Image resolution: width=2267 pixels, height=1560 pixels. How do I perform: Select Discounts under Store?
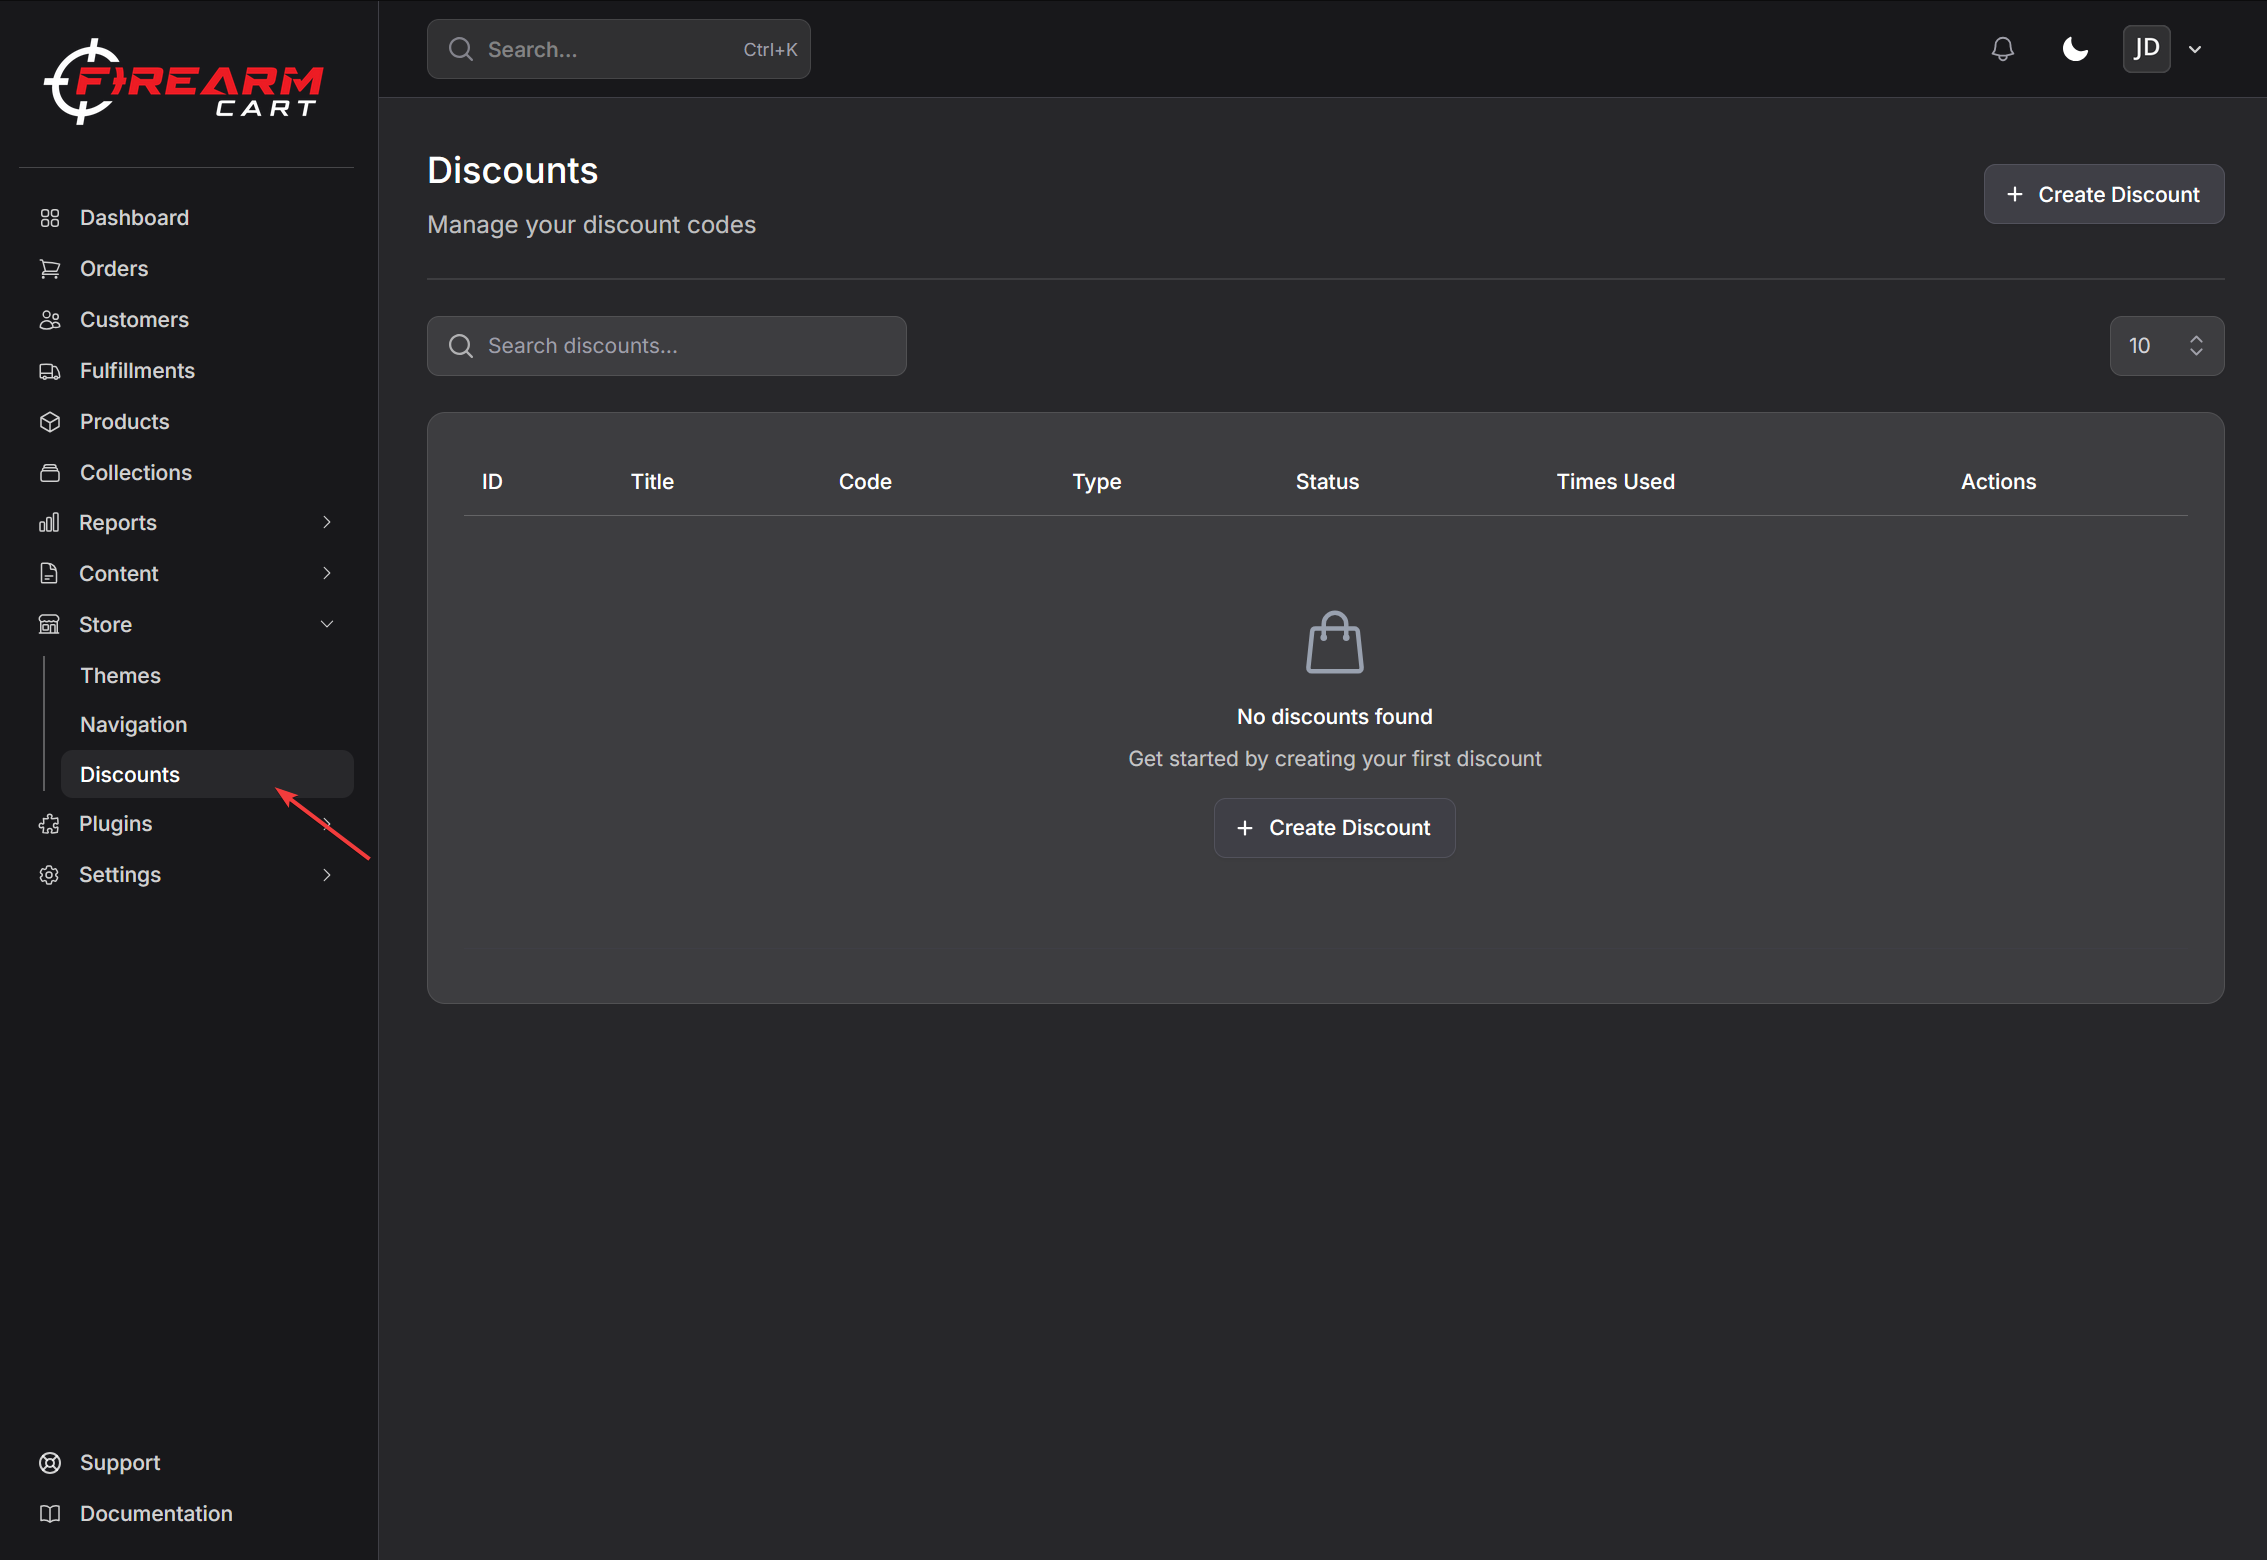click(207, 775)
